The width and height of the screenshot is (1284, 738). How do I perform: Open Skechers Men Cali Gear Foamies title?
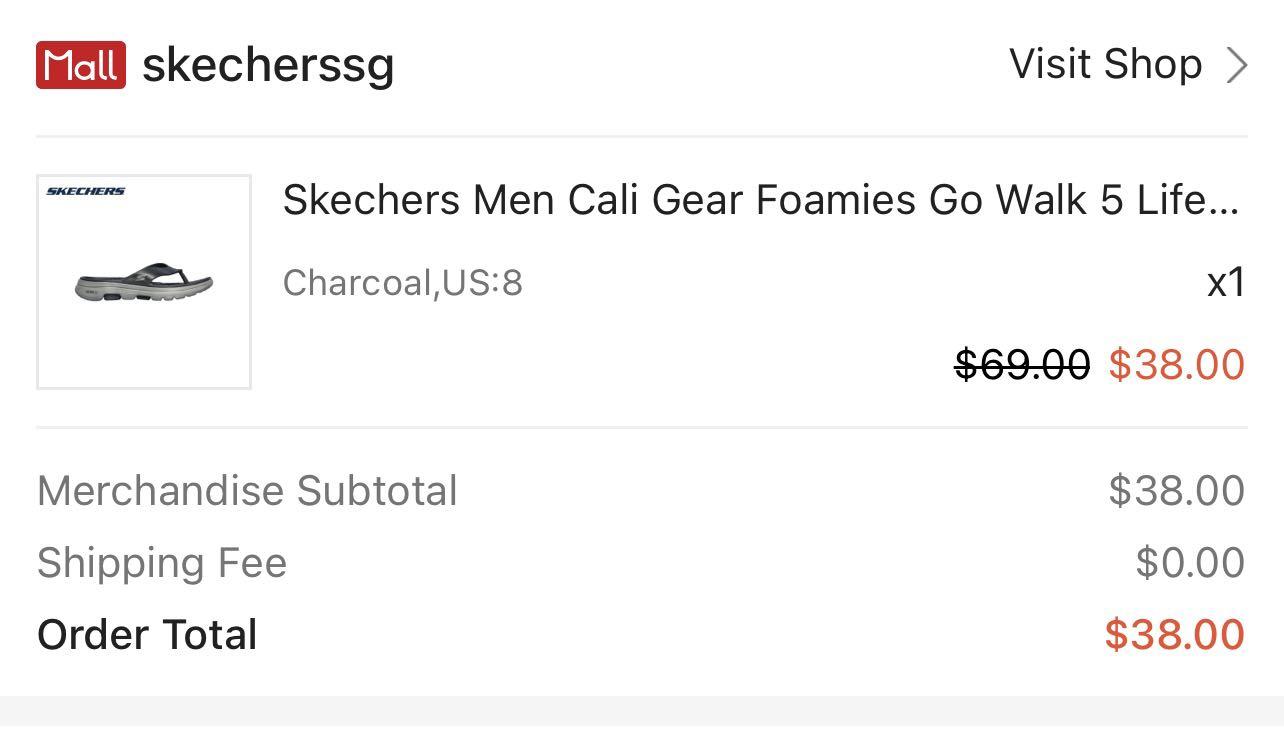(x=761, y=200)
